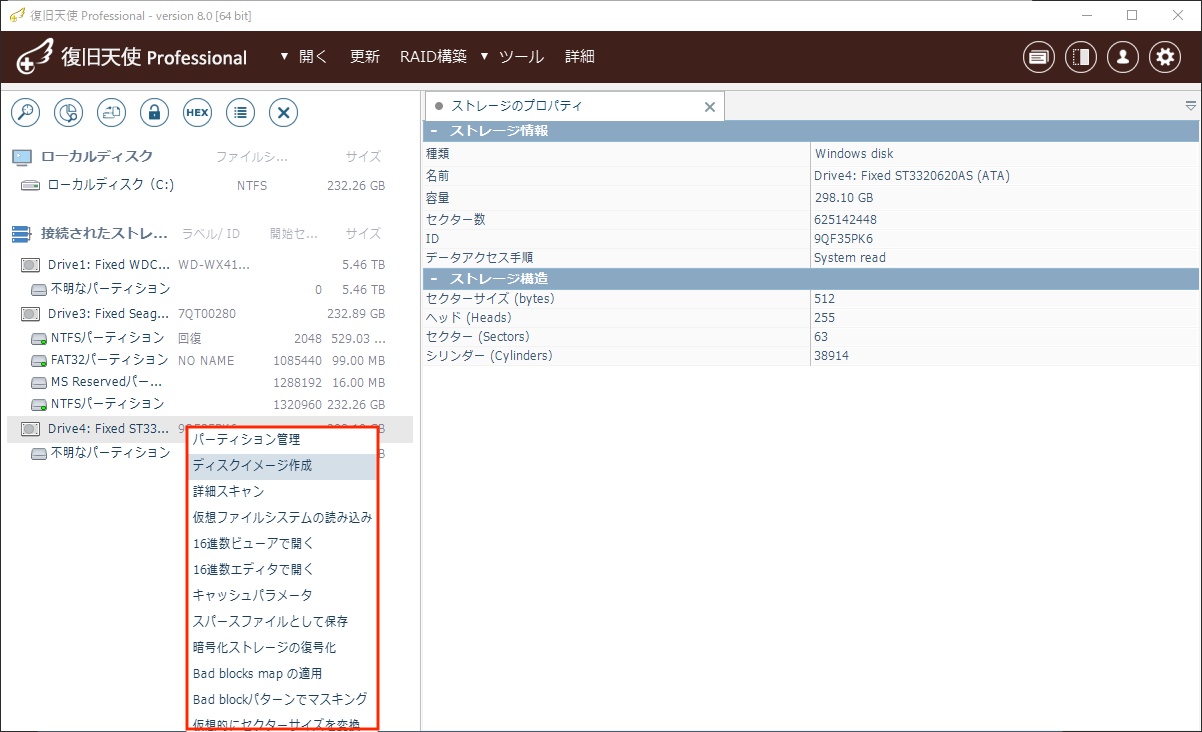
Task: Open the 開く dropdown menu
Action: (304, 57)
